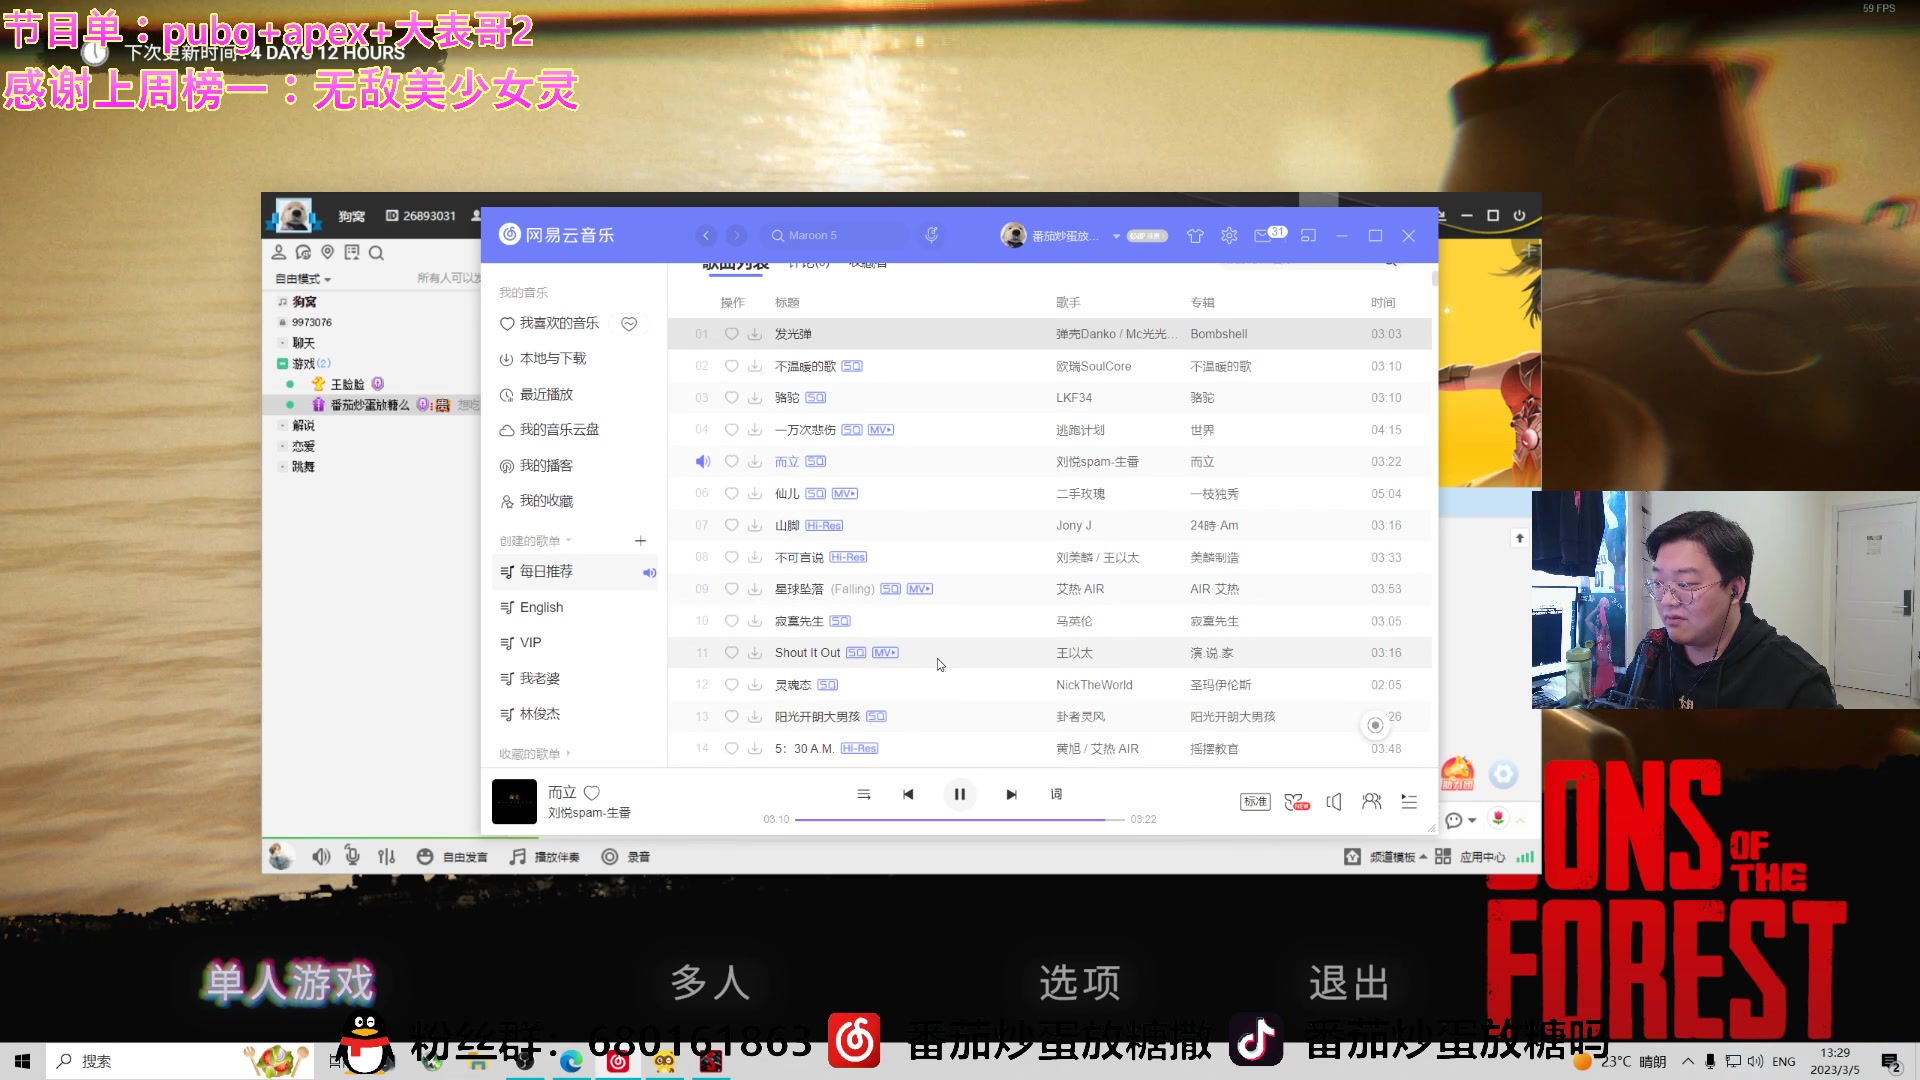Click search icon in YY channel toolbar
This screenshot has width=1920, height=1080.
[x=376, y=253]
